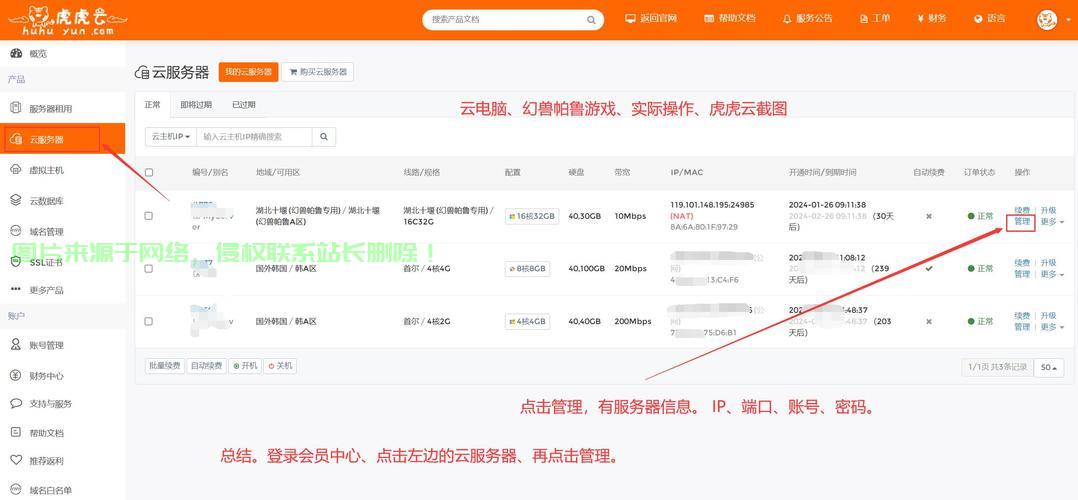Screen dimensions: 1078x500
Task: Click 升级 for the 湖北十堰 server
Action: coord(1048,210)
